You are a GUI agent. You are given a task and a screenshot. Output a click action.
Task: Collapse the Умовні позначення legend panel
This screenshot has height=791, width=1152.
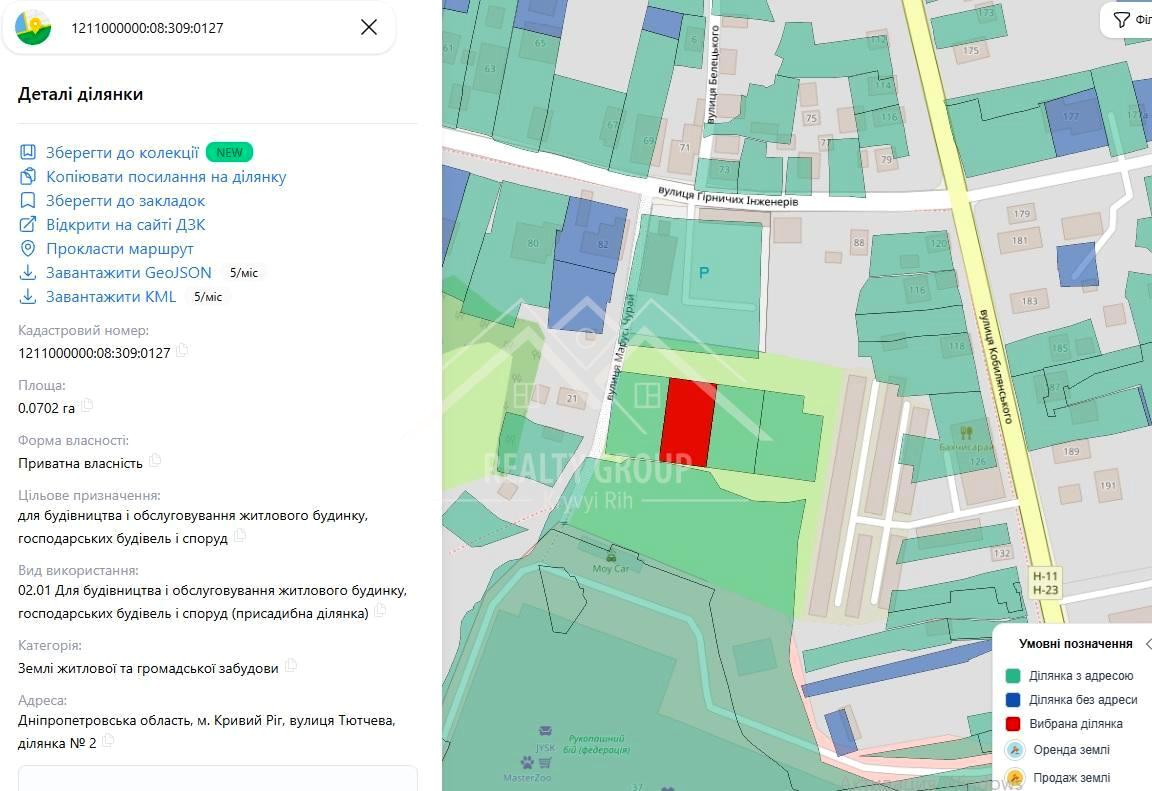tap(1147, 644)
